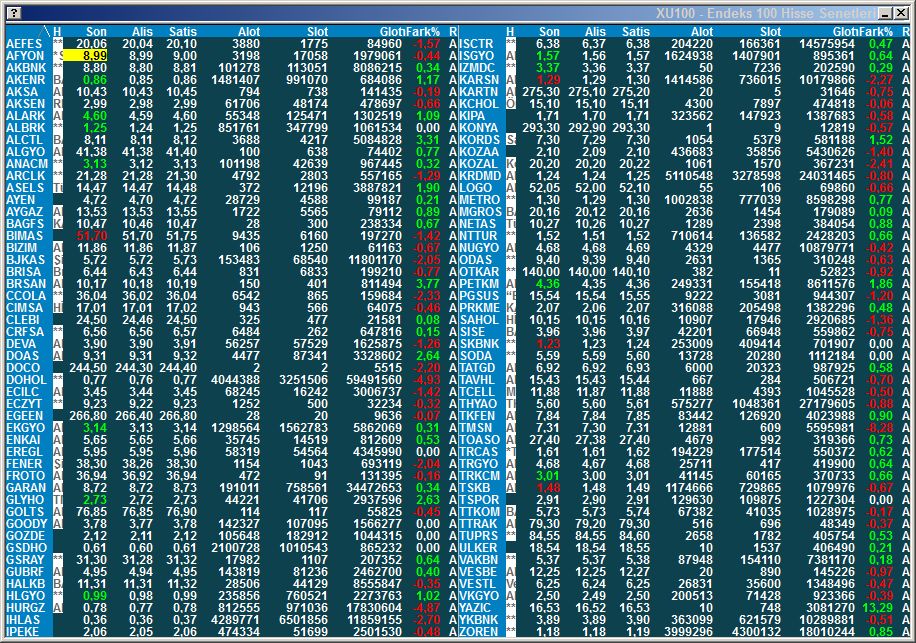Click the KOZAL ticker
916x643 pixels.
point(478,164)
